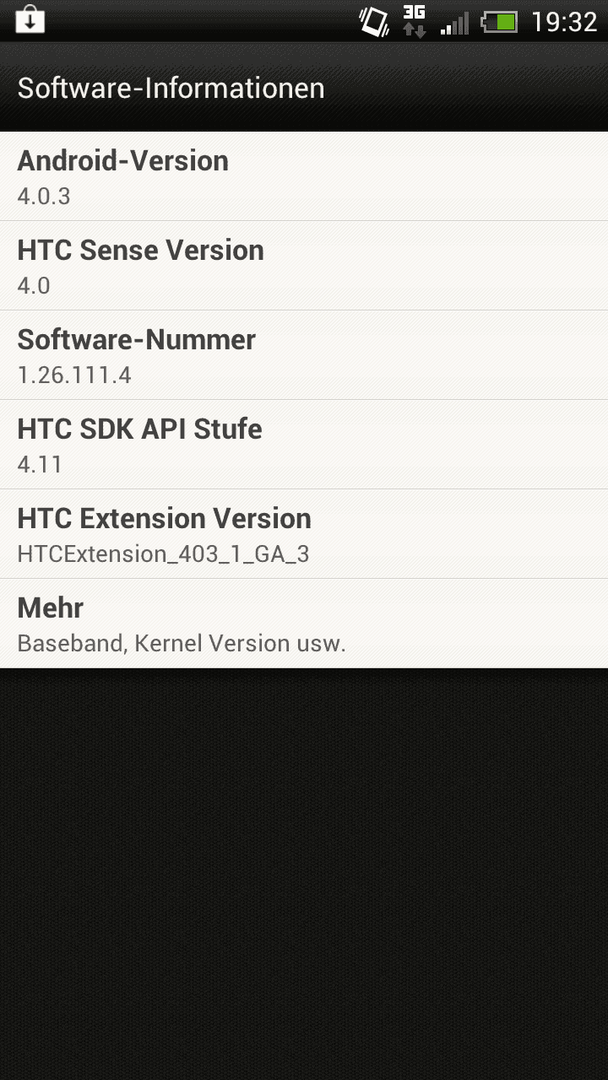Select the HTC Sense Version entry
This screenshot has height=1080, width=608.
coord(304,266)
